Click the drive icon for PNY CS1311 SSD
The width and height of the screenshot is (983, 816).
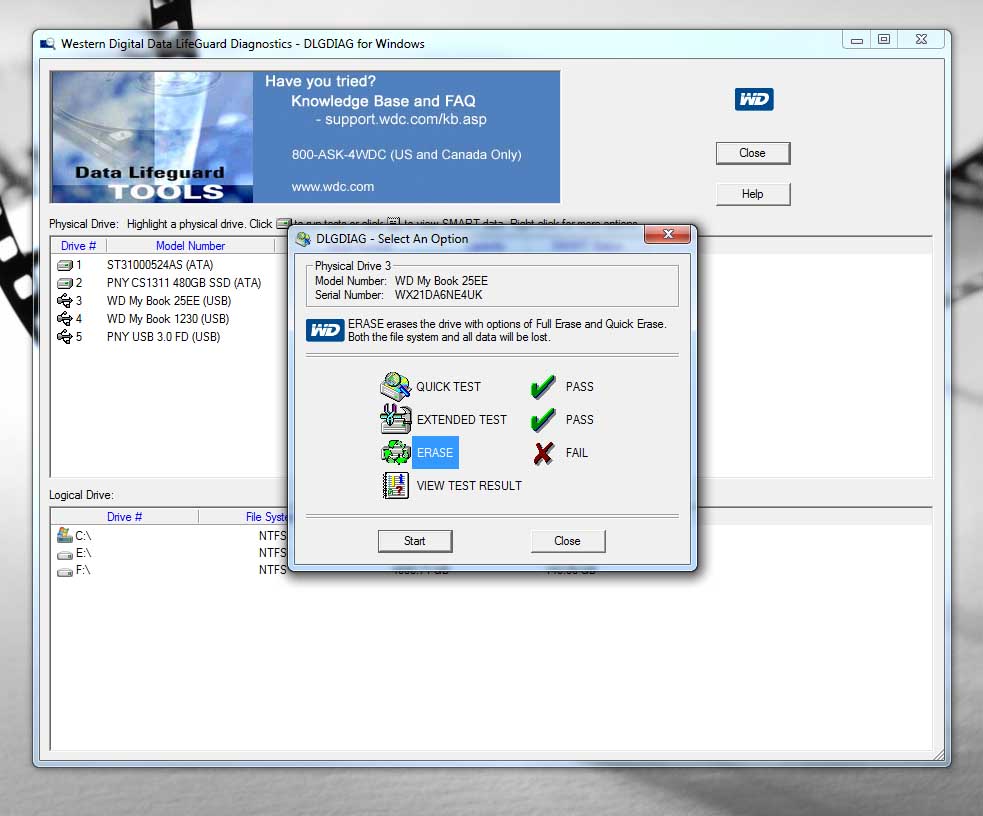point(65,283)
